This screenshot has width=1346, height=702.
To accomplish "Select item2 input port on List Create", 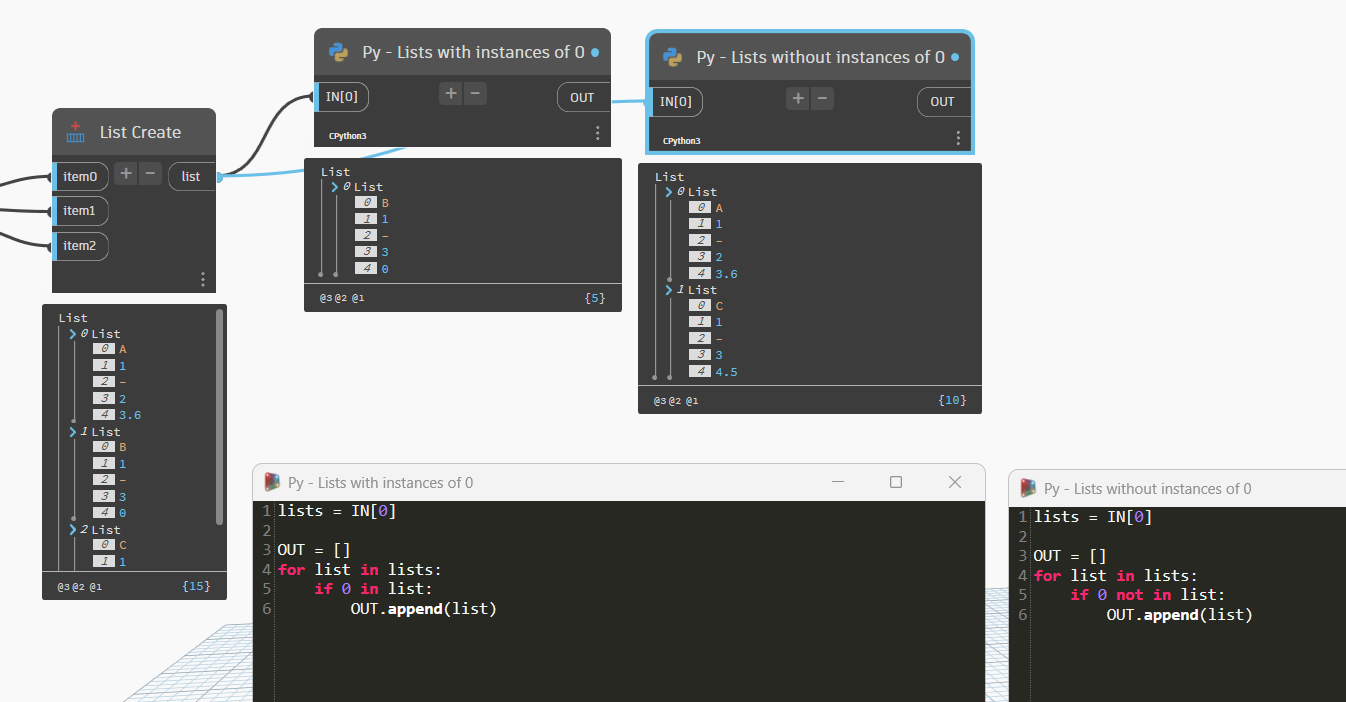I will 80,245.
